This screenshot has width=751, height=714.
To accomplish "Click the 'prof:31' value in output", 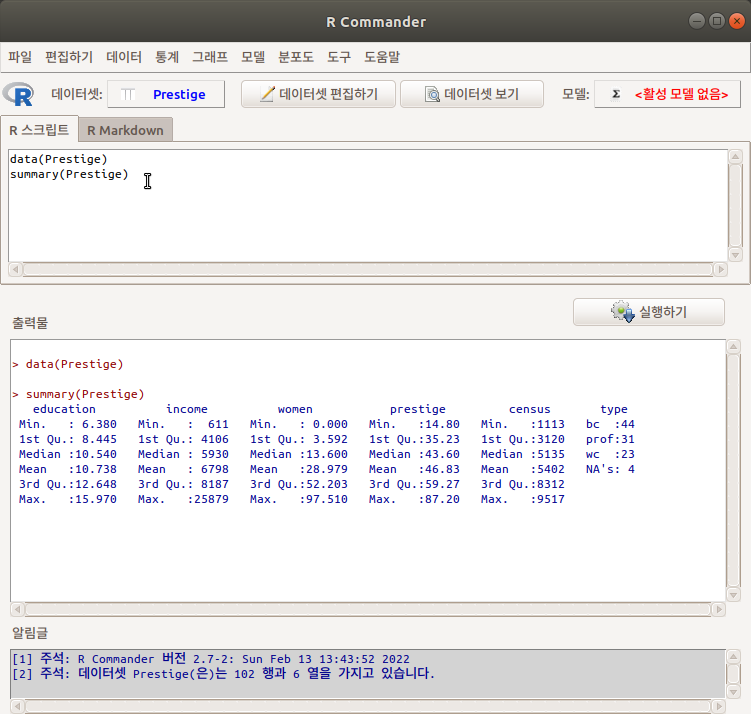I will pos(610,439).
